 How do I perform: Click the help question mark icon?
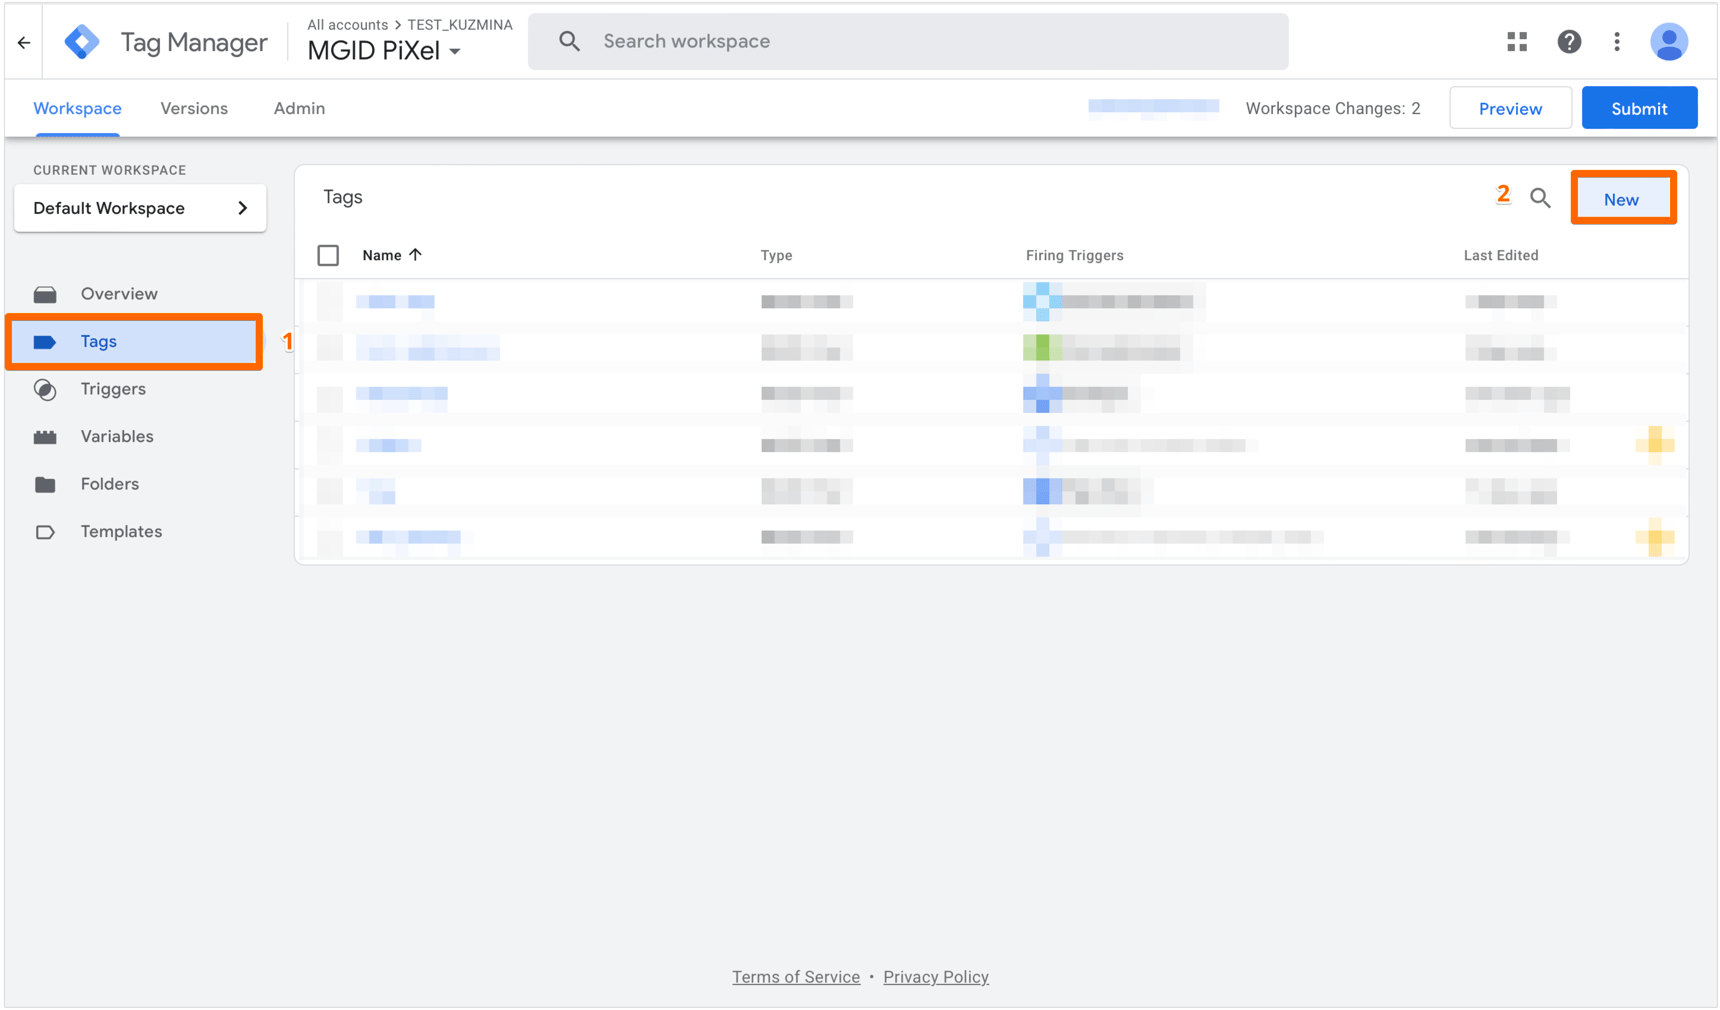[x=1569, y=41]
